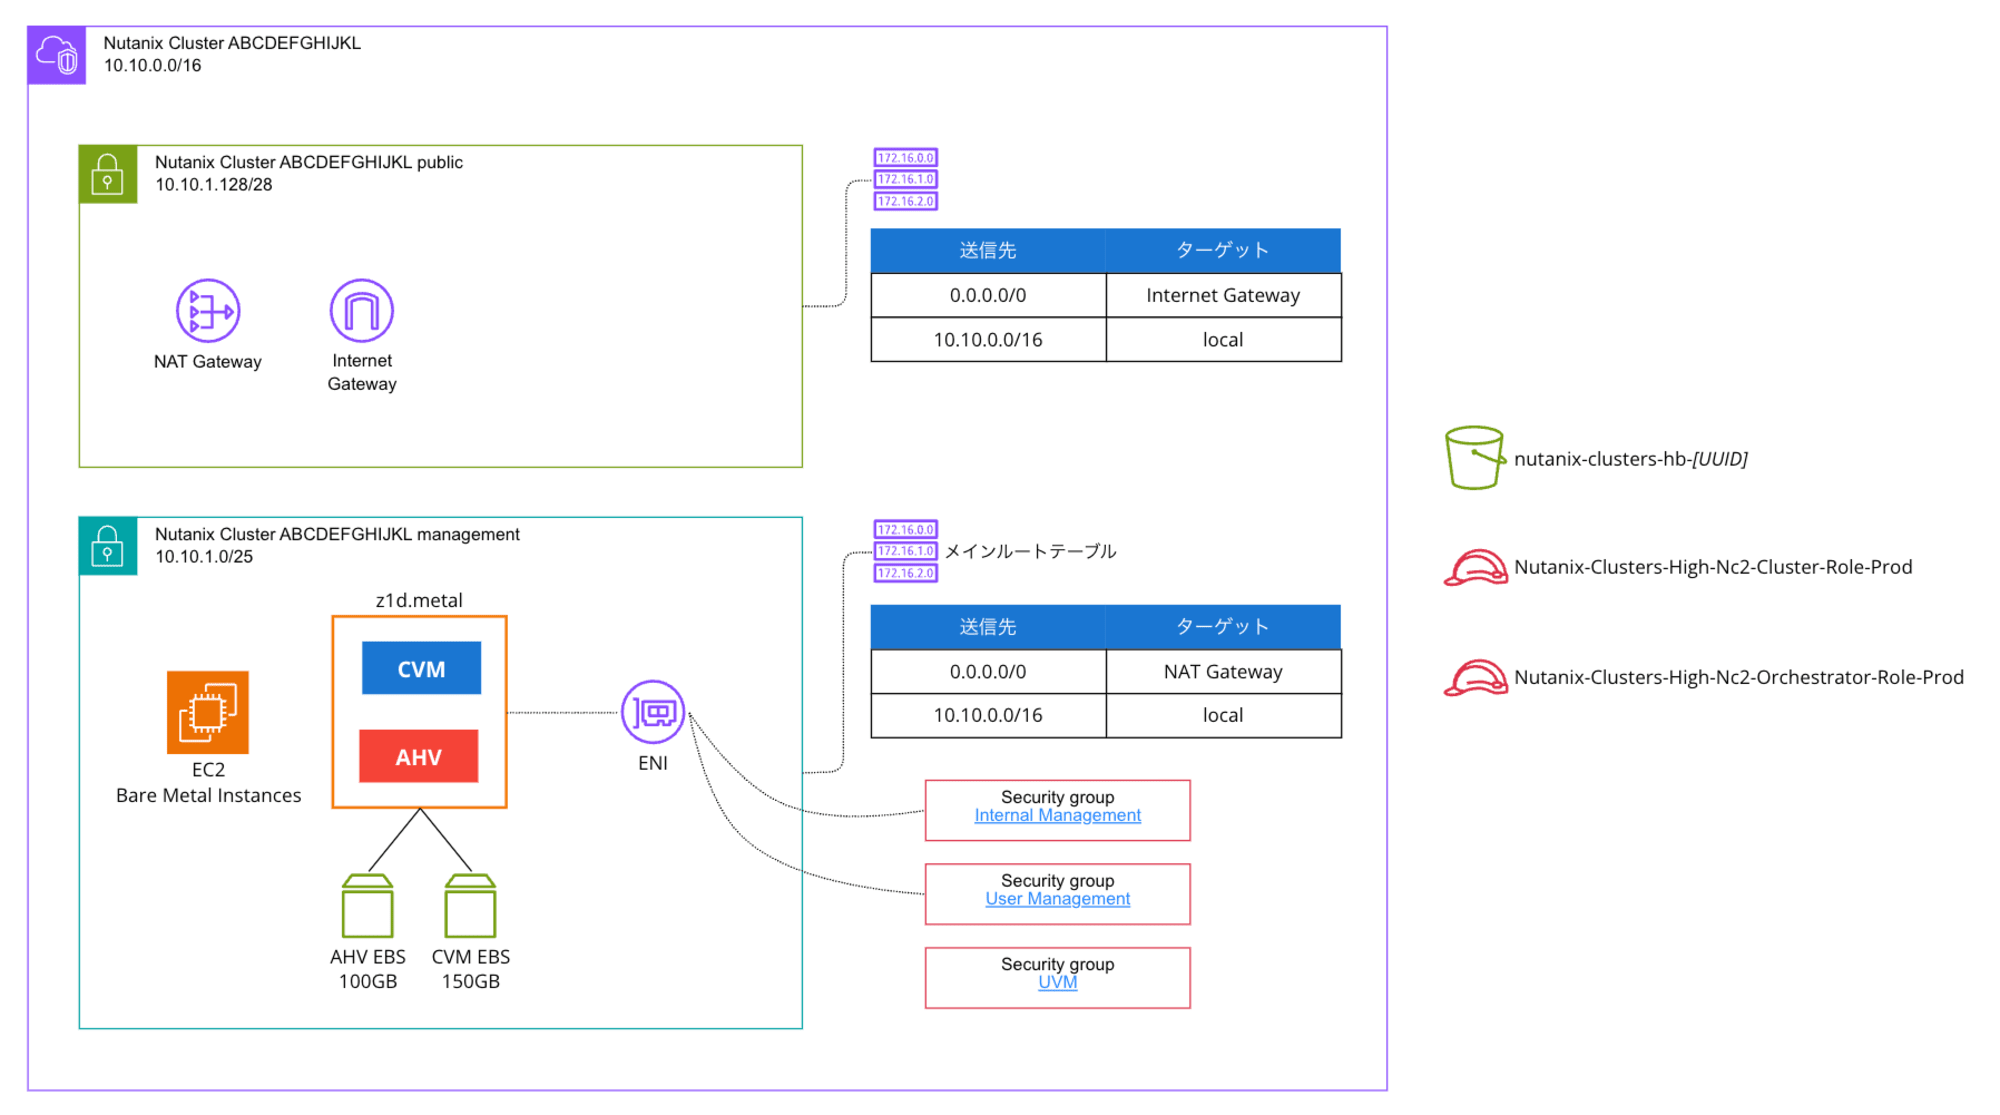Click the main route table icon
The width and height of the screenshot is (2000, 1115).
(x=906, y=551)
